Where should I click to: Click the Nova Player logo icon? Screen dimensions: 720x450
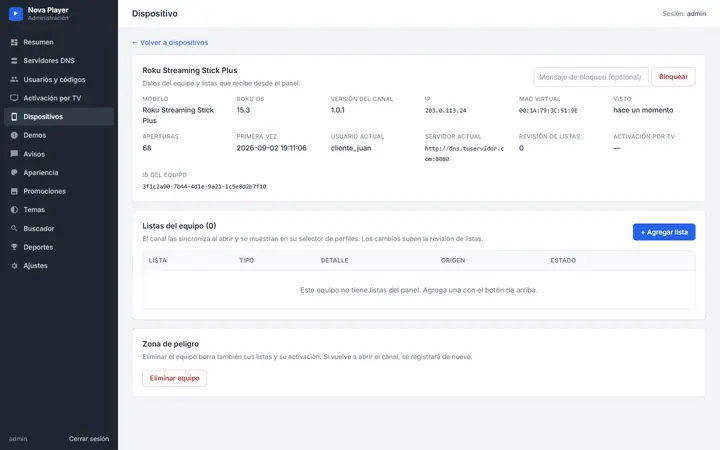pyautogui.click(x=16, y=14)
